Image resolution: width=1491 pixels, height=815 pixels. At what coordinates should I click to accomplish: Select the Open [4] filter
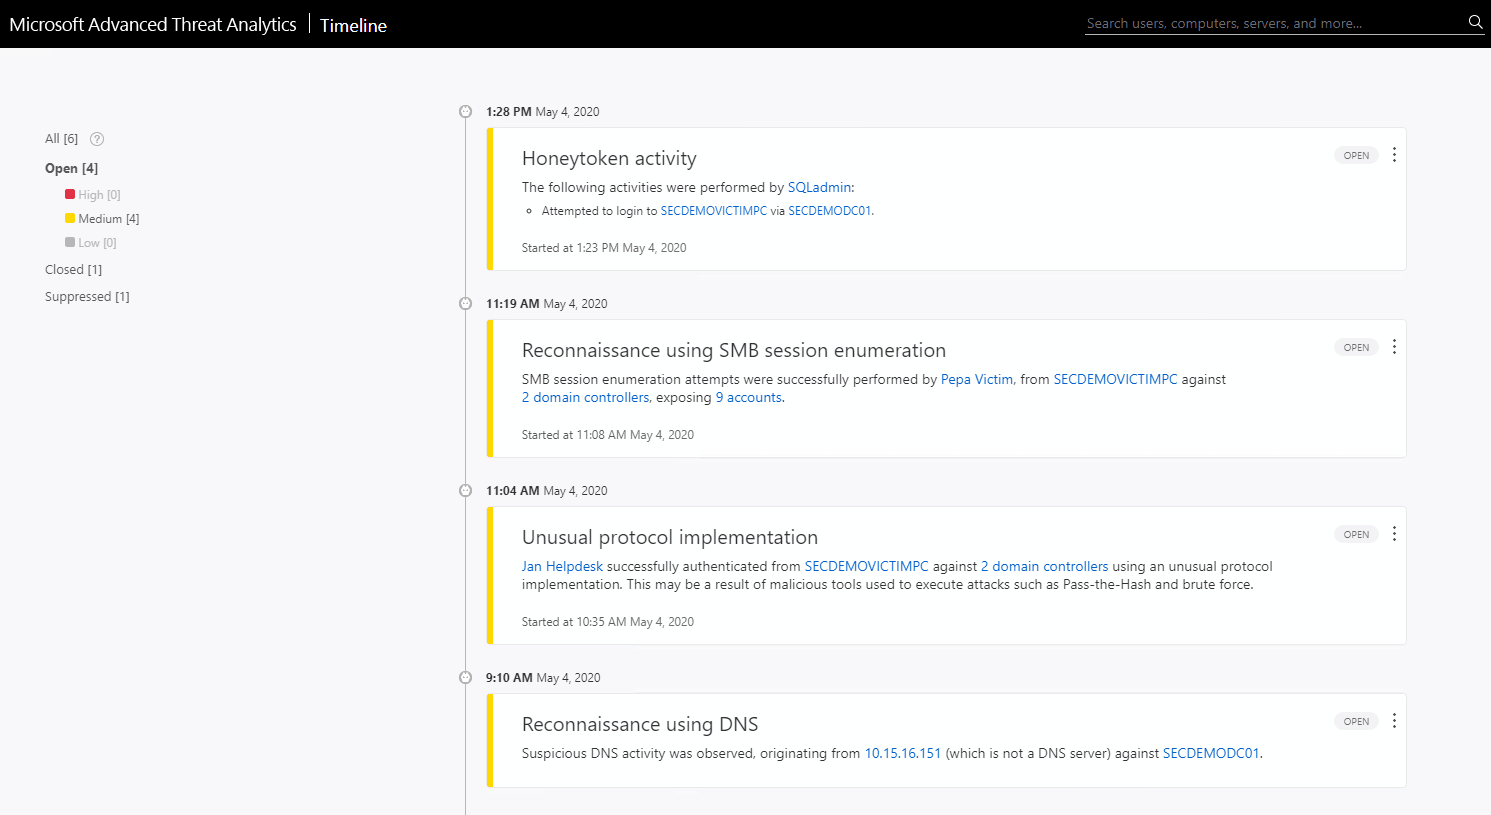click(71, 168)
